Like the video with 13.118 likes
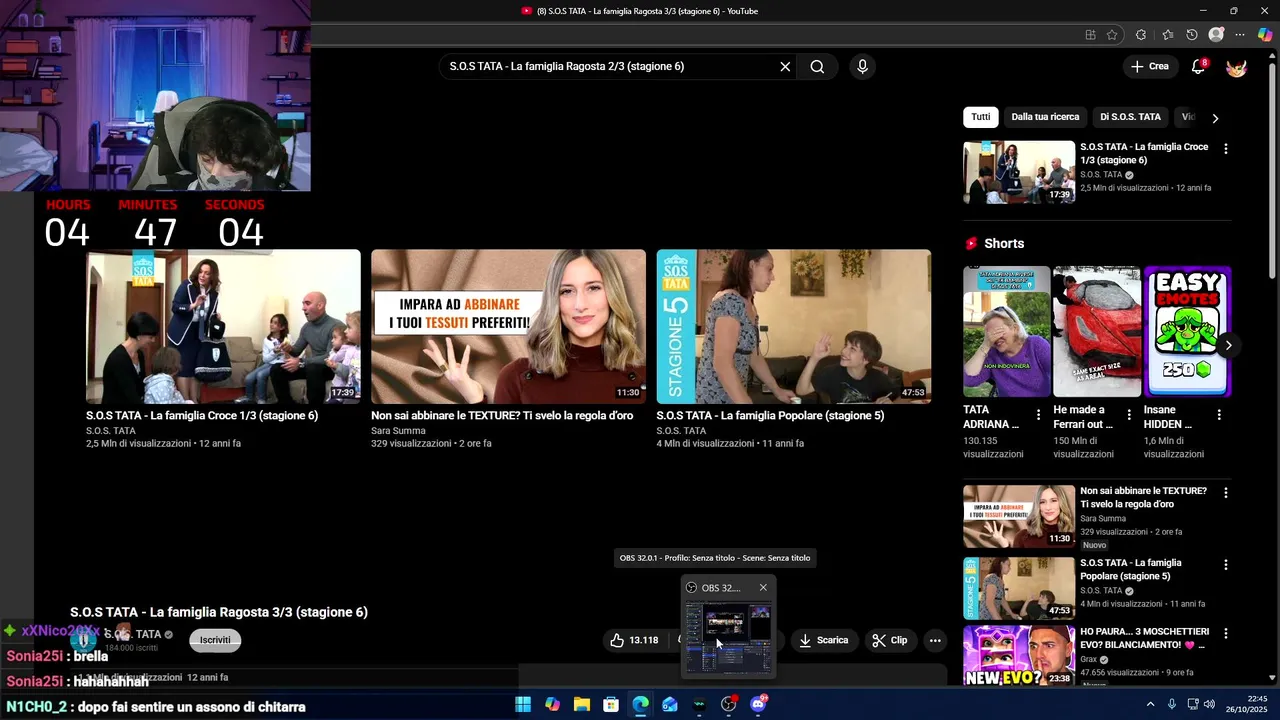 click(x=634, y=640)
